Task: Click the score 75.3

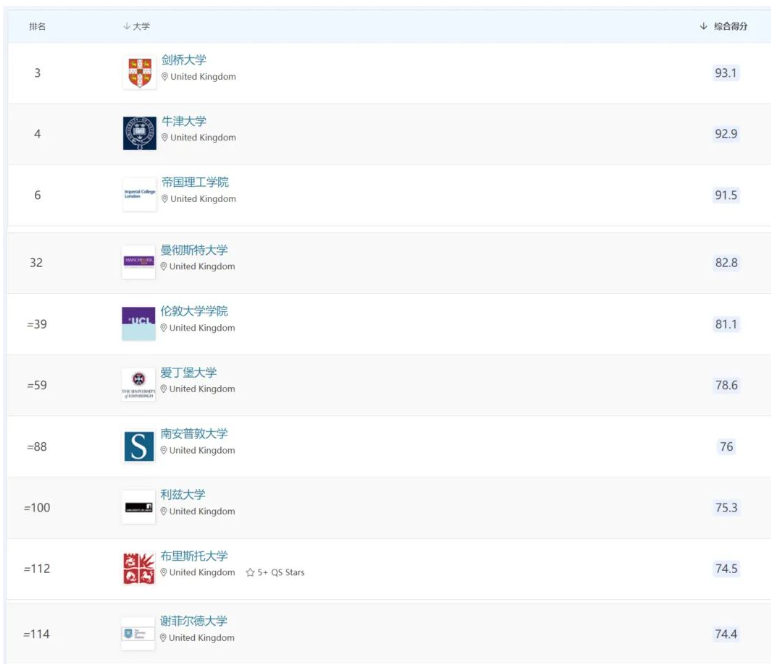Action: pos(726,508)
